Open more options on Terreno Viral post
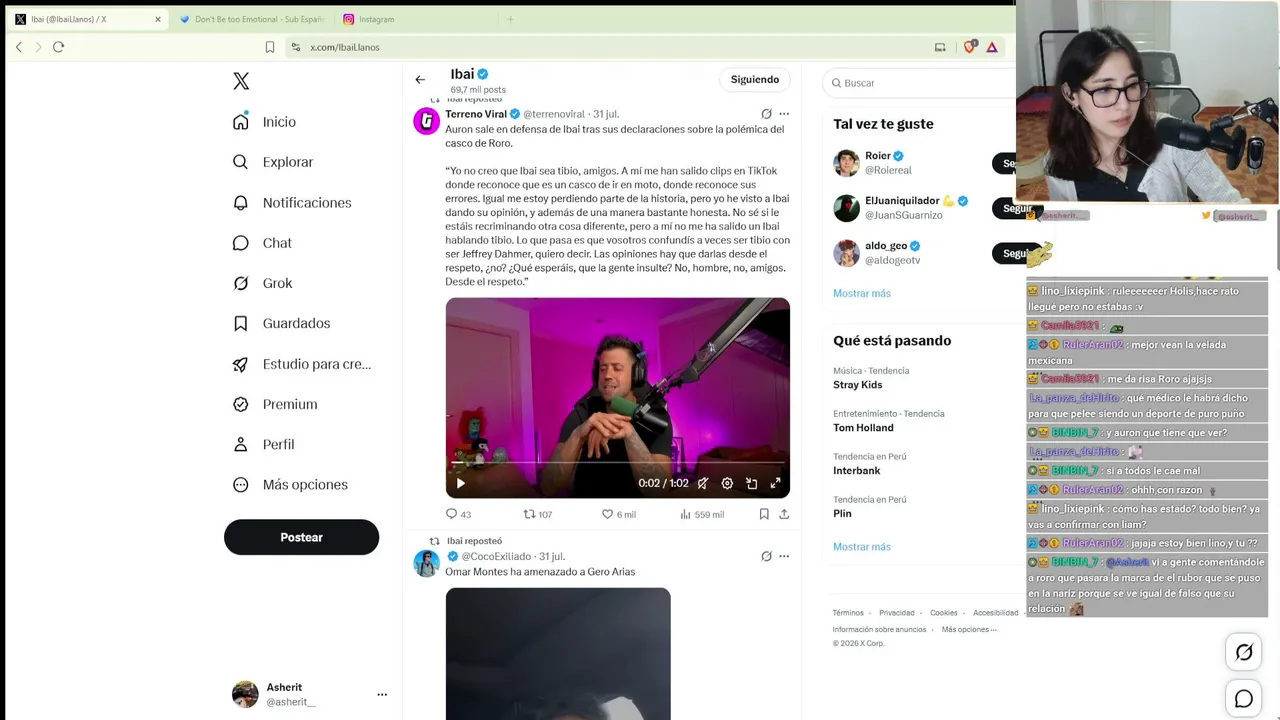Image resolution: width=1280 pixels, height=720 pixels. click(x=784, y=114)
